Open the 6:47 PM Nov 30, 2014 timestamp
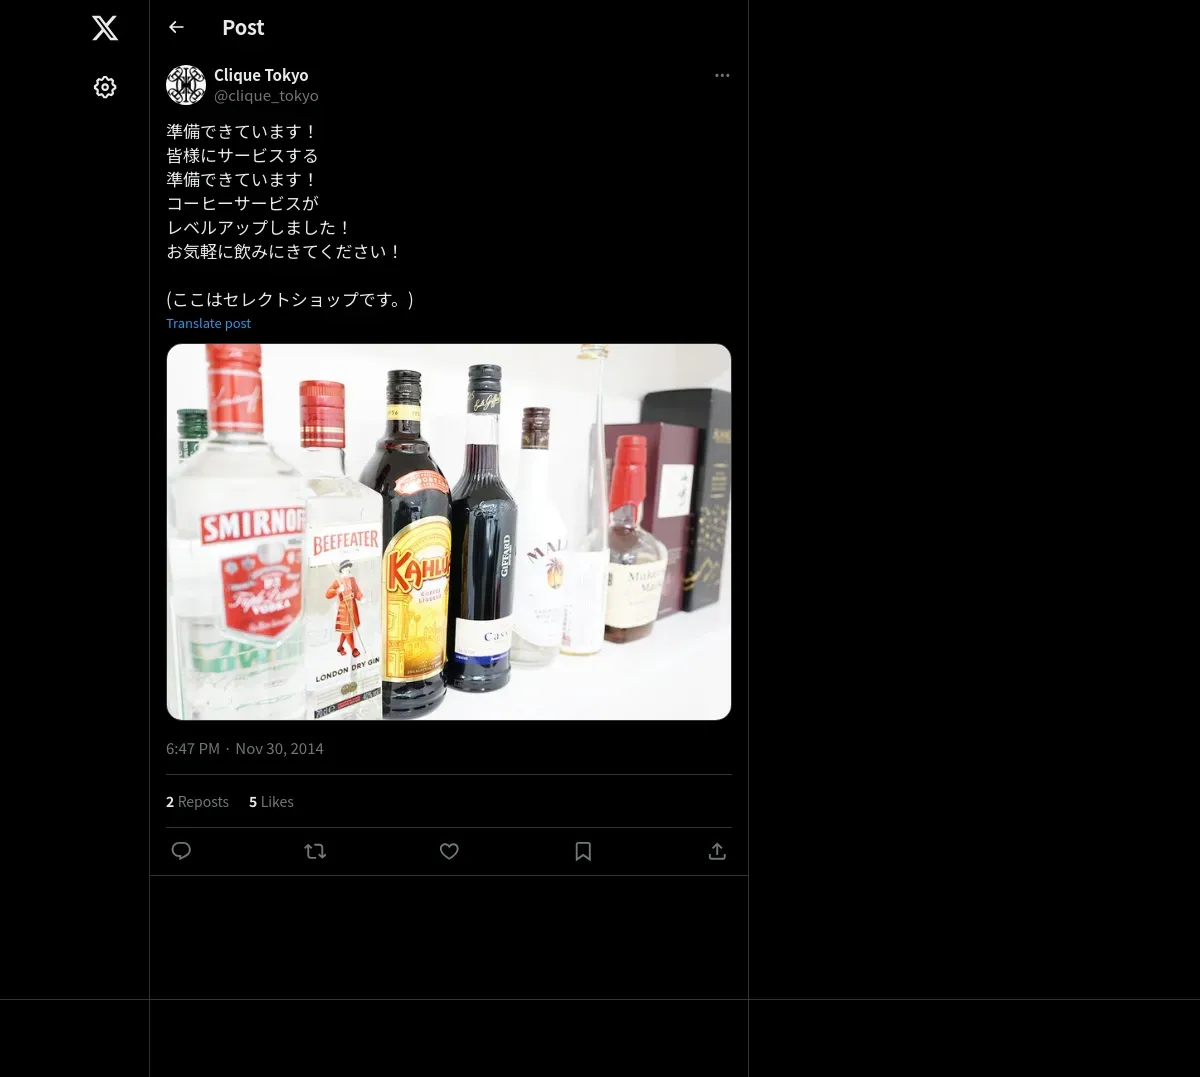Screen dimensions: 1200x1077 (245, 748)
